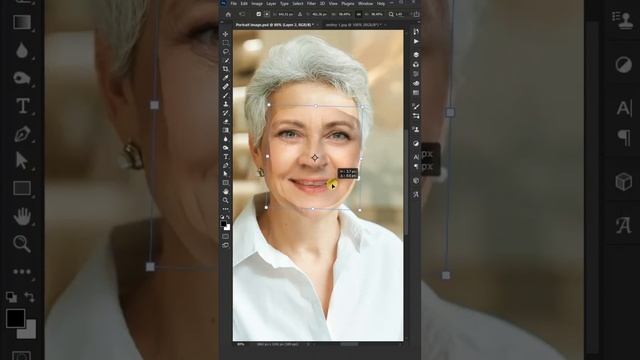Click the width percentage field in options bar
The width and height of the screenshot is (640, 360).
(x=343, y=14)
